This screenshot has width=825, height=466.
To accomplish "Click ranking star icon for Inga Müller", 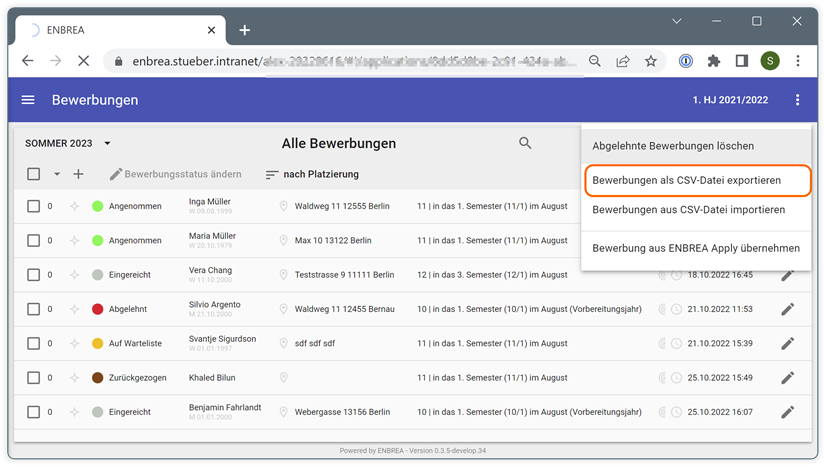I will 74,207.
